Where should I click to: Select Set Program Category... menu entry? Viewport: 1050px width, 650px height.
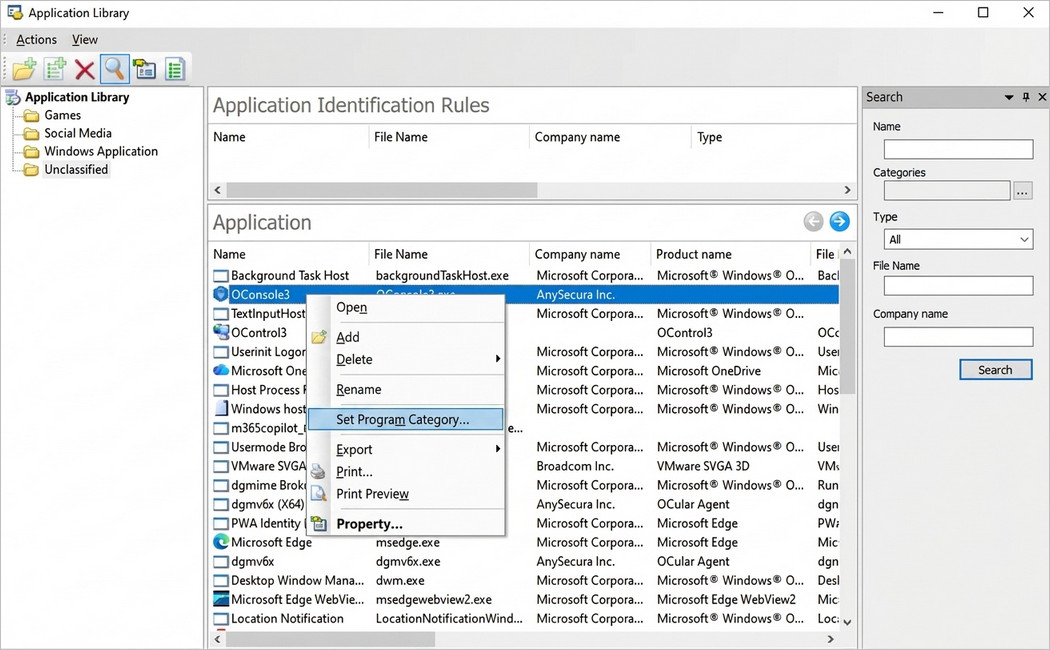click(x=406, y=420)
